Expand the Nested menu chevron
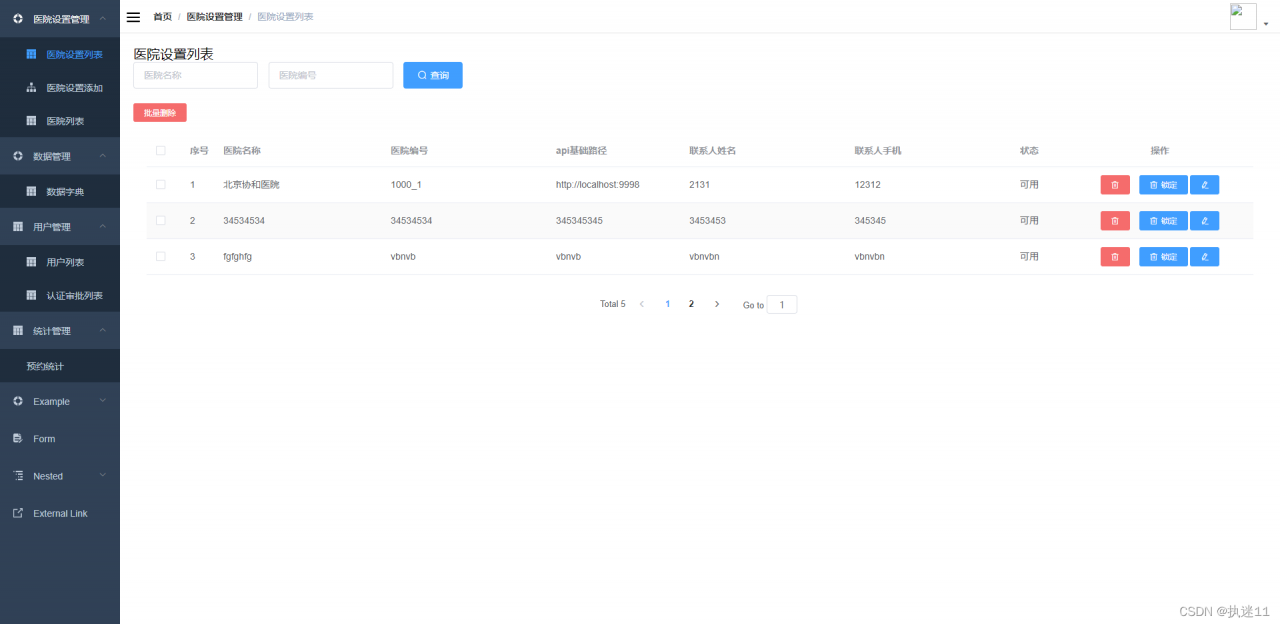This screenshot has width=1280, height=624. (103, 476)
